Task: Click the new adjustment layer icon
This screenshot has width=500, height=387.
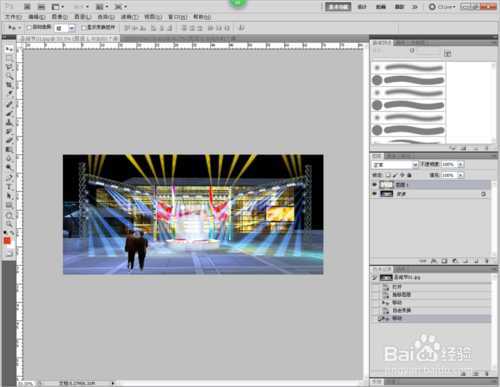Action: [455, 261]
